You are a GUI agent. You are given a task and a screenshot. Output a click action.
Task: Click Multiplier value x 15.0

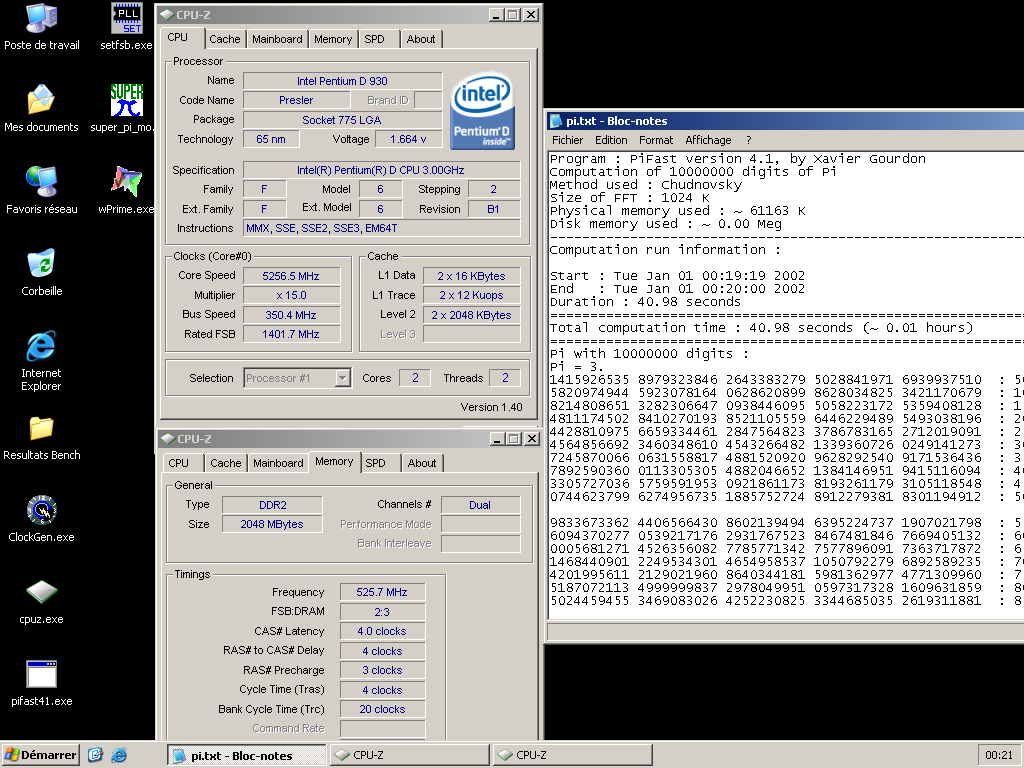point(291,295)
